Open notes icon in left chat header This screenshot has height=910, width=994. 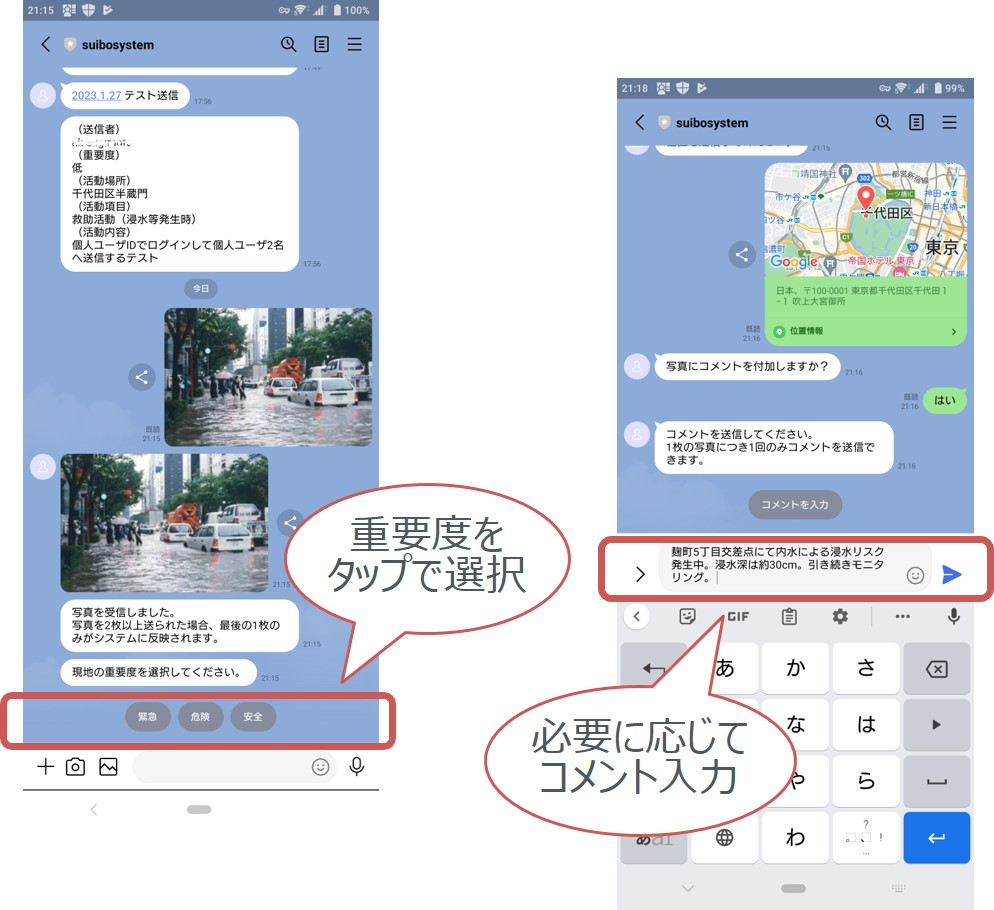(321, 44)
